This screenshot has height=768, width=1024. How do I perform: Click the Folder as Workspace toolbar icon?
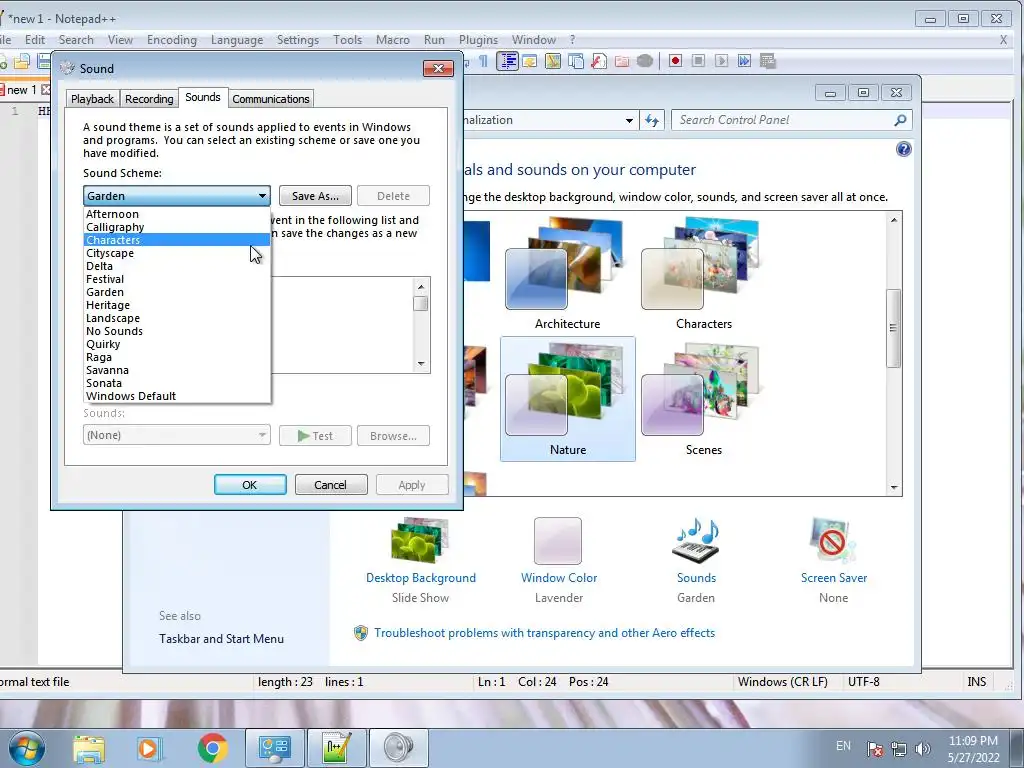[622, 61]
